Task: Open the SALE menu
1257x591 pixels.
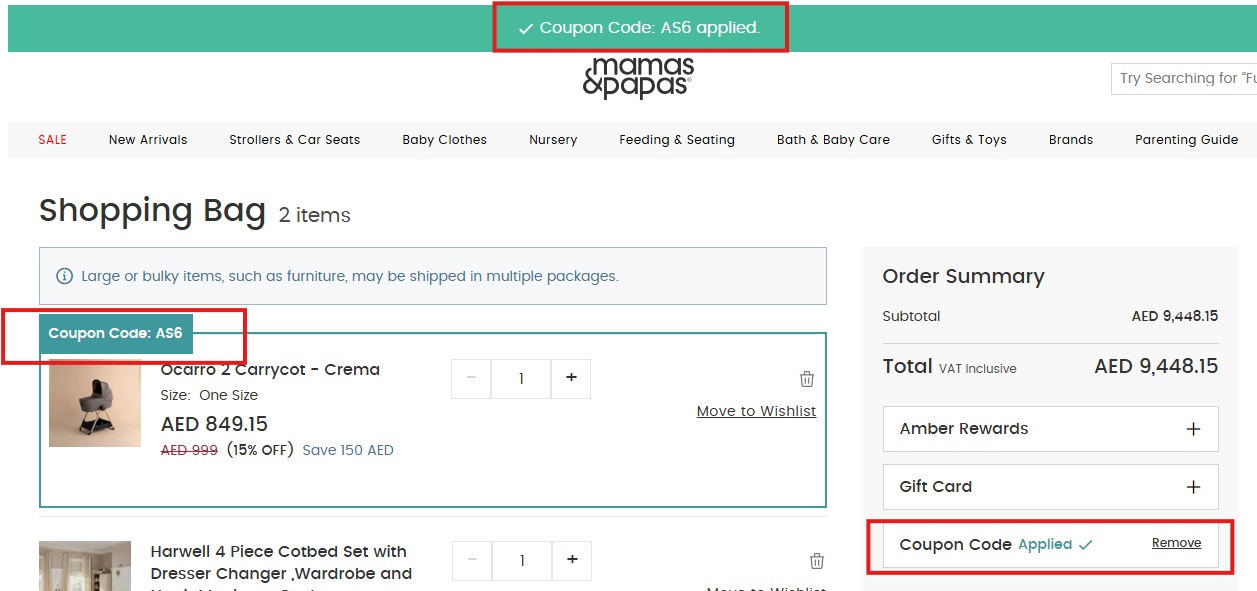Action: (53, 140)
